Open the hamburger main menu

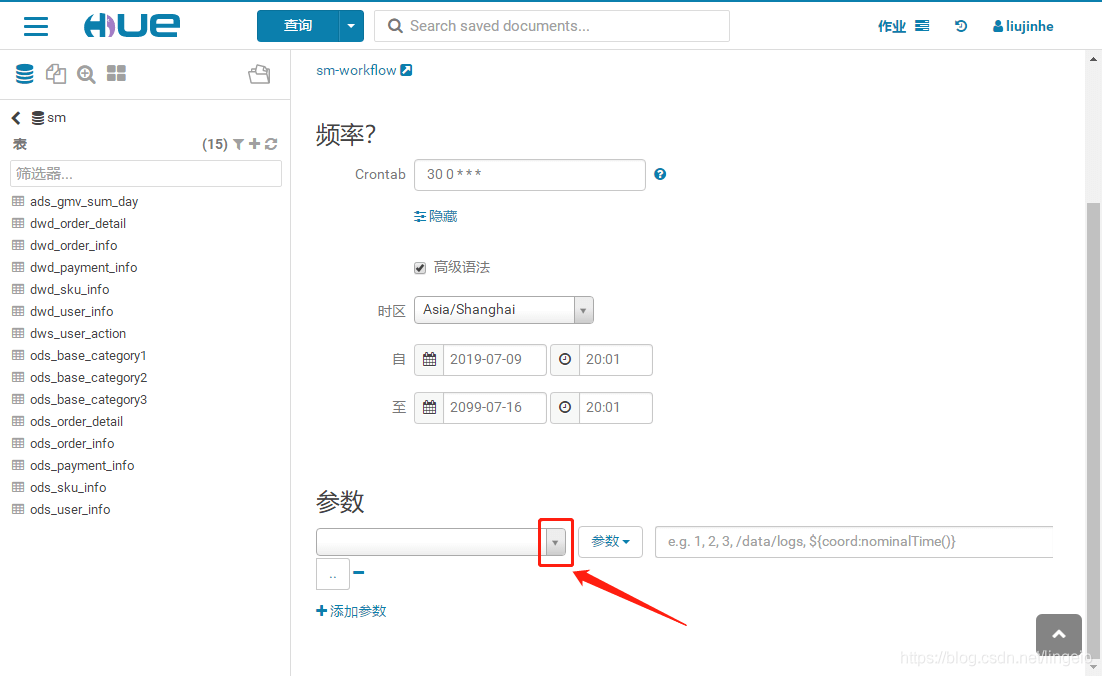(x=36, y=27)
